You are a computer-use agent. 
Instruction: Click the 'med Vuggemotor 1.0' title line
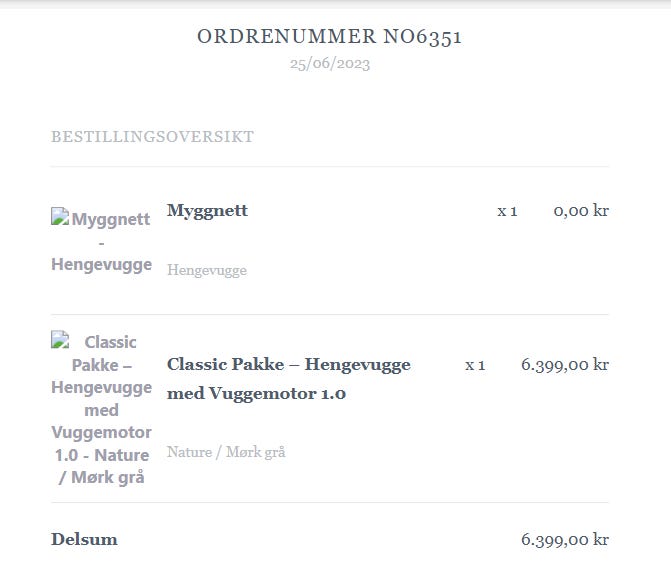(256, 394)
